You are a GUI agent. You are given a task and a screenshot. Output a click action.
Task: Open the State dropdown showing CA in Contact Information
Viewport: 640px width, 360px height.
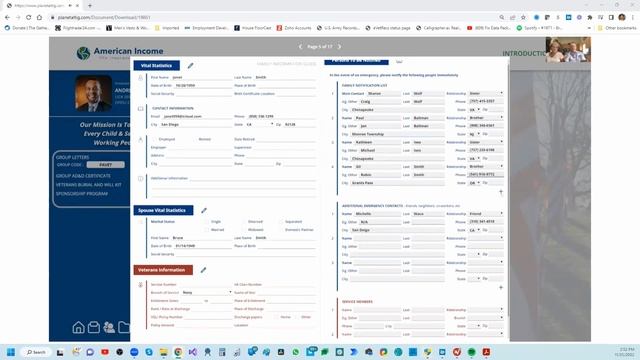[x=260, y=124]
